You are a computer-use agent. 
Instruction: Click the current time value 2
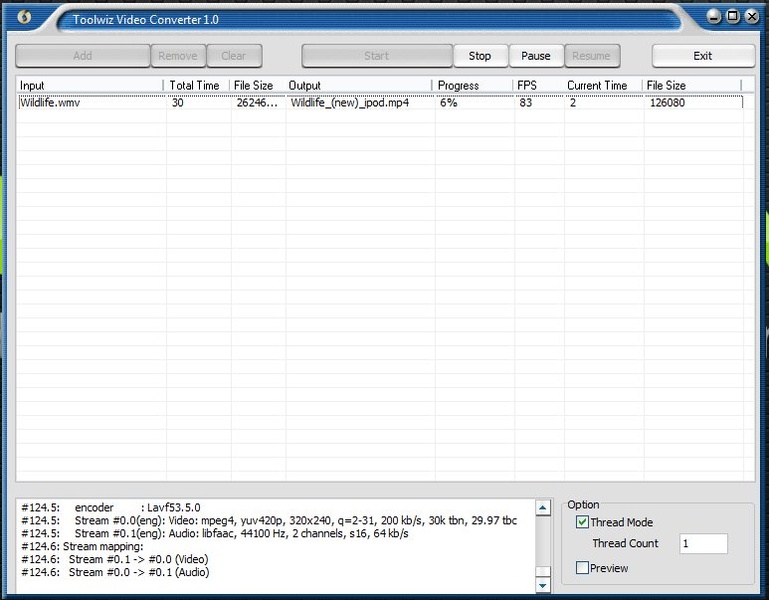click(573, 103)
